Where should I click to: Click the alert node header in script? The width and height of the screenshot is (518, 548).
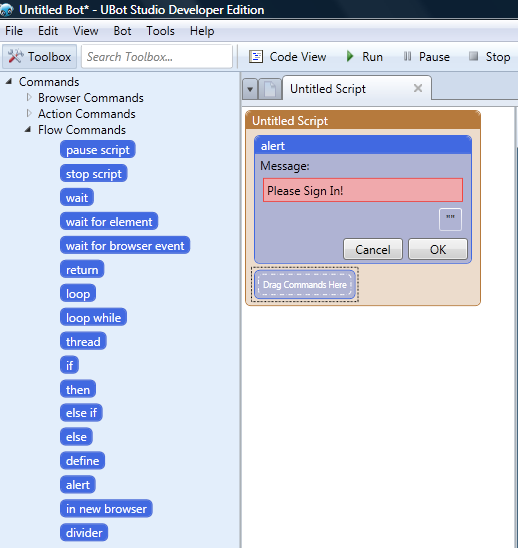363,145
